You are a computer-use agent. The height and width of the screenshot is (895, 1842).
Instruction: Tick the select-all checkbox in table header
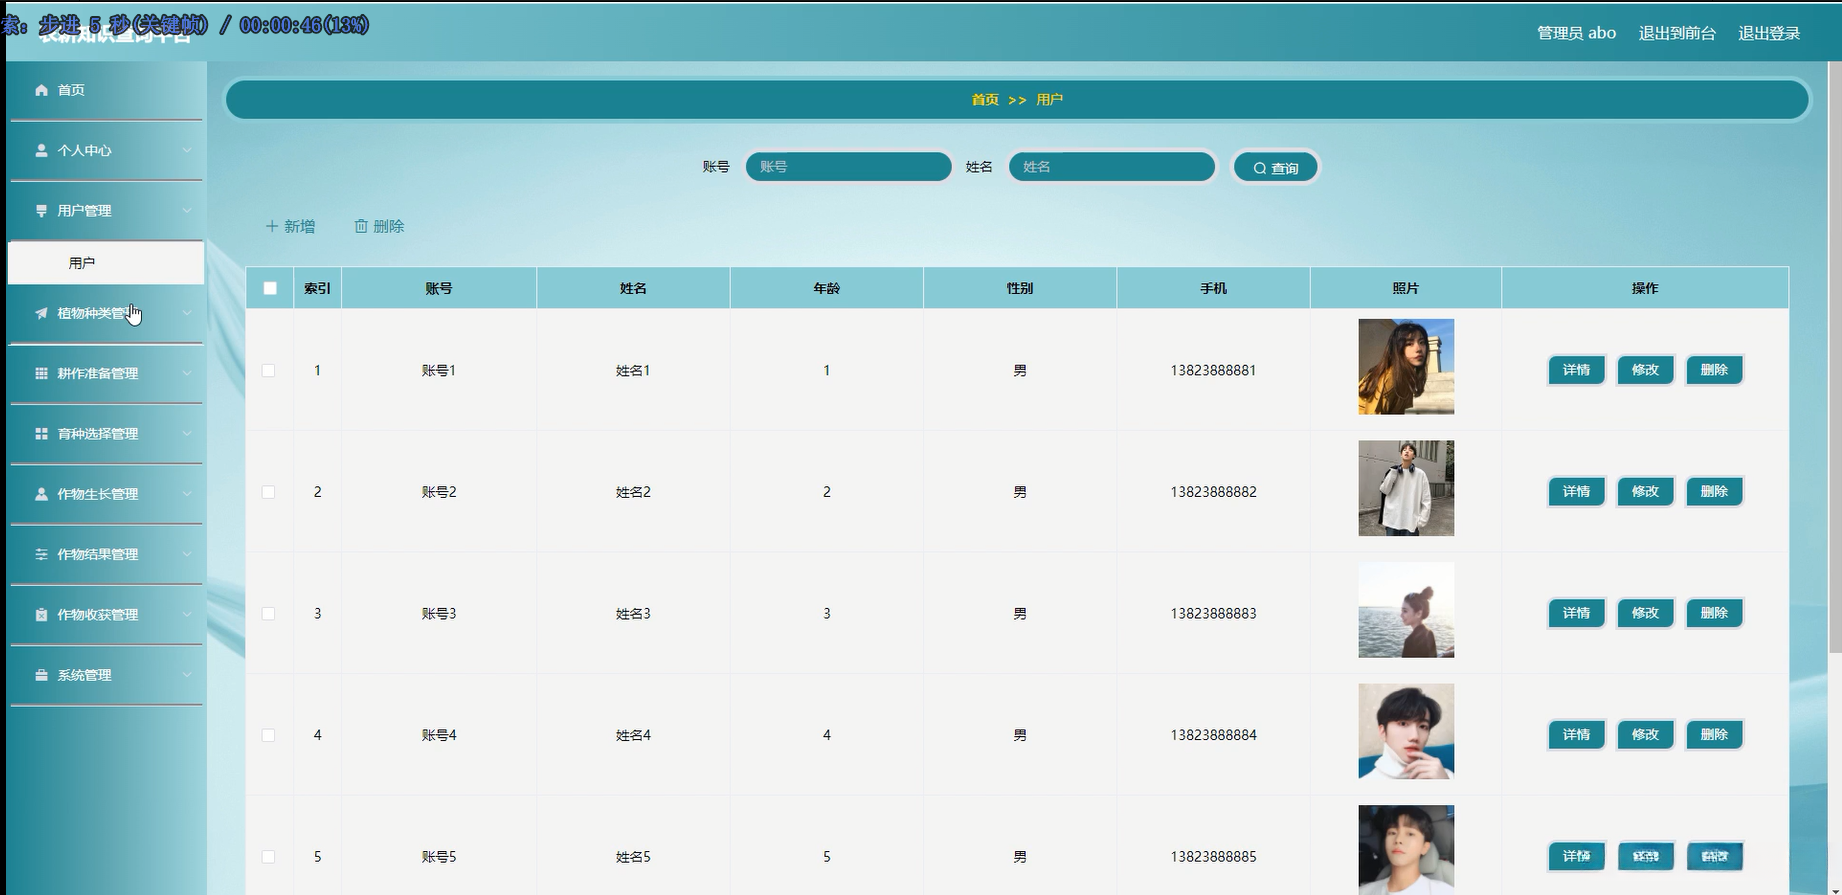[x=270, y=288]
